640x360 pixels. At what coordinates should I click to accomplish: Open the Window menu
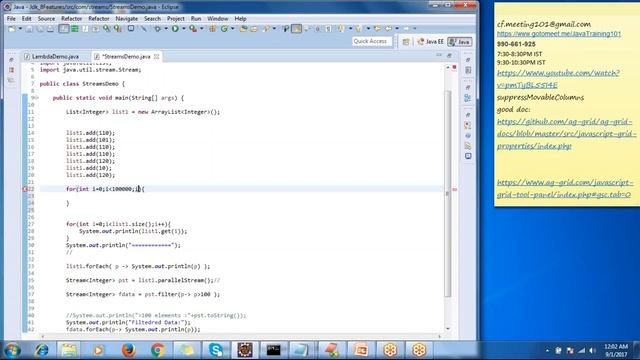(218, 19)
